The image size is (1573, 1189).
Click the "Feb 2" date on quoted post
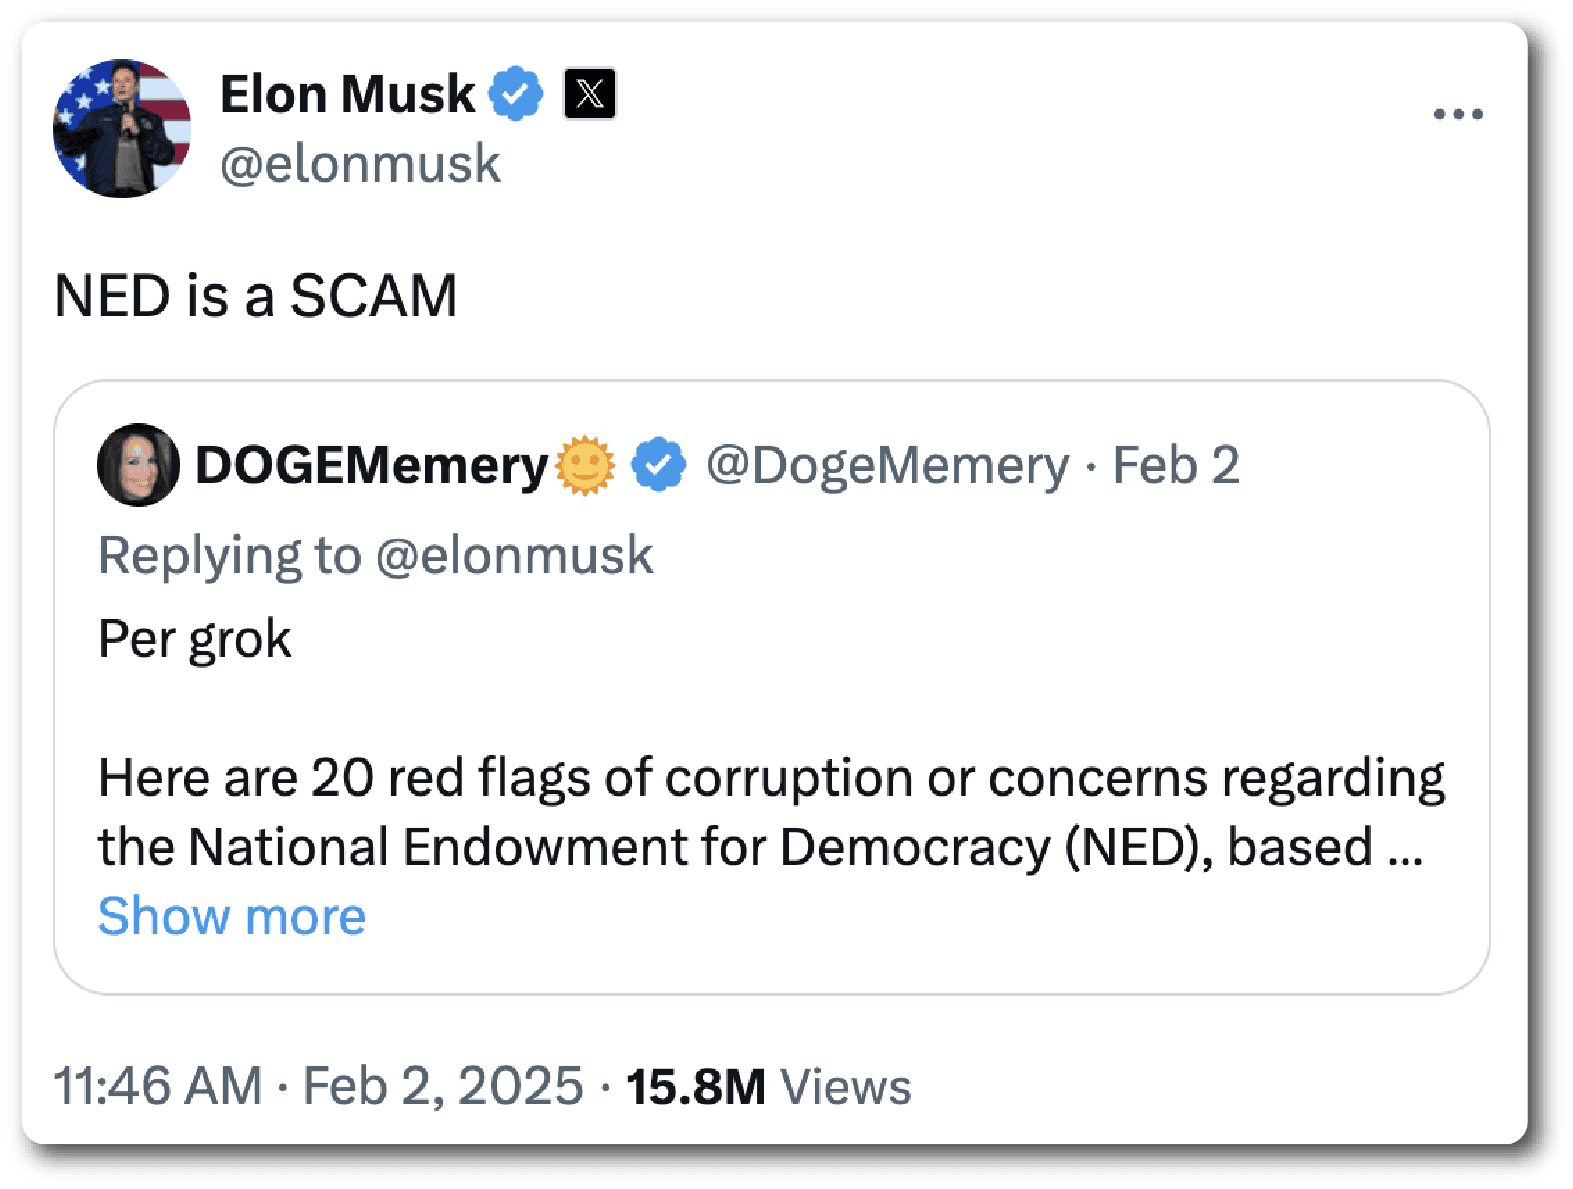tap(1176, 465)
